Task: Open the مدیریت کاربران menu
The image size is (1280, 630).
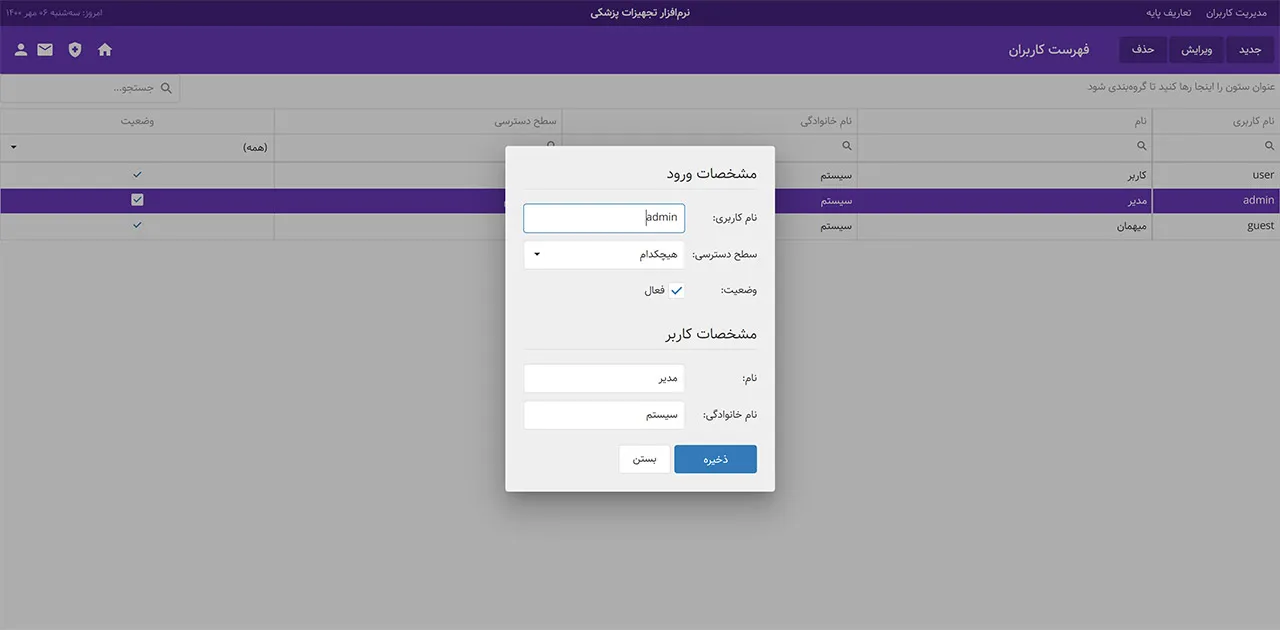Action: coord(1237,13)
